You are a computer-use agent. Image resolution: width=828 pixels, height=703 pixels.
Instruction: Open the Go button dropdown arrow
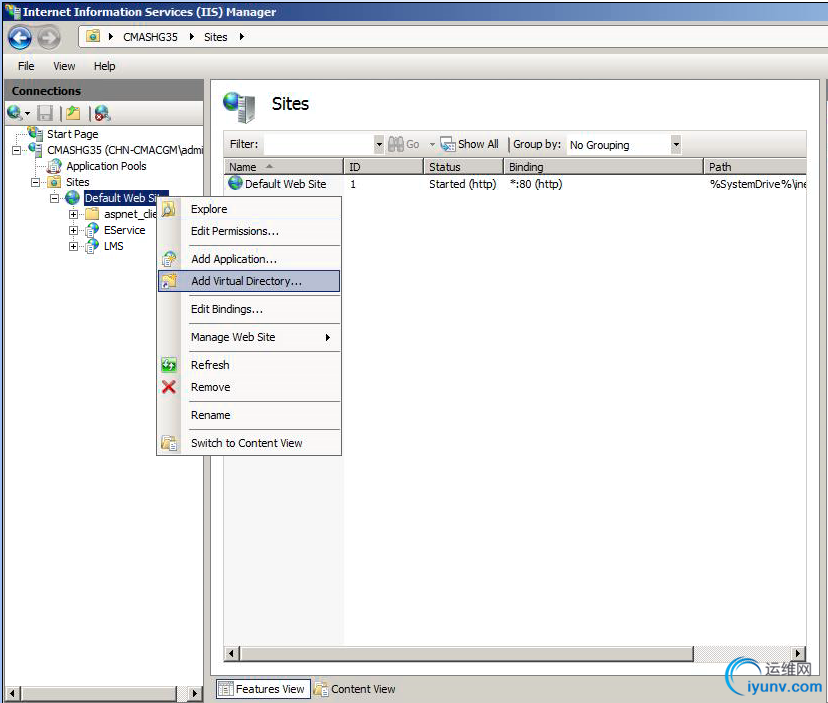click(432, 144)
